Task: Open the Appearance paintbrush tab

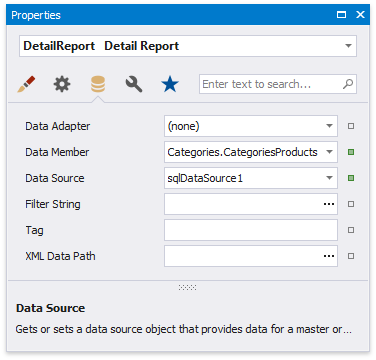Action: coord(26,84)
